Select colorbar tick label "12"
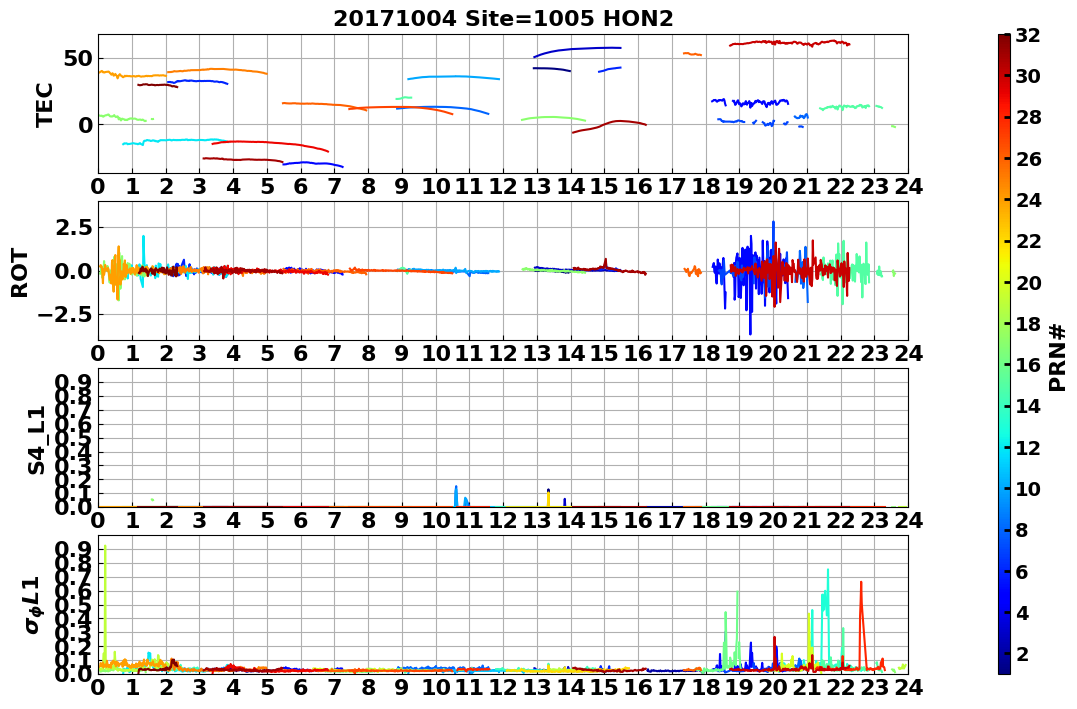This screenshot has height=709, width=1077. coord(1028,447)
